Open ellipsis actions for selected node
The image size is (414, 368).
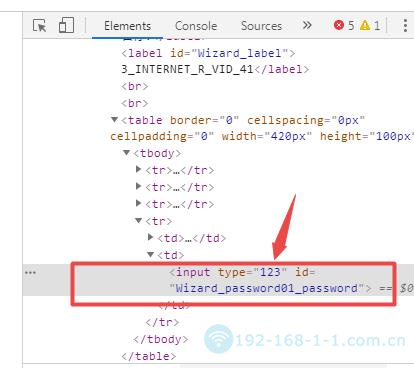30,273
